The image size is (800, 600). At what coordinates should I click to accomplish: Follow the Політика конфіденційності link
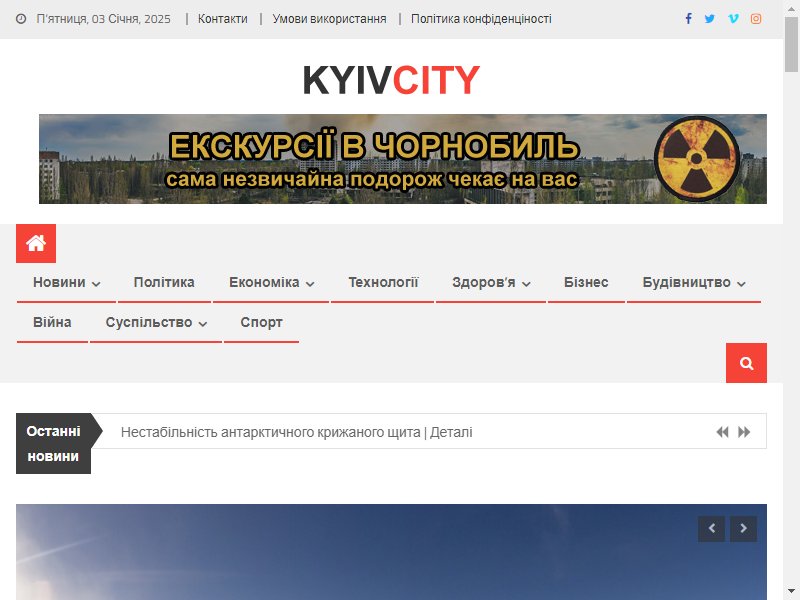click(481, 19)
